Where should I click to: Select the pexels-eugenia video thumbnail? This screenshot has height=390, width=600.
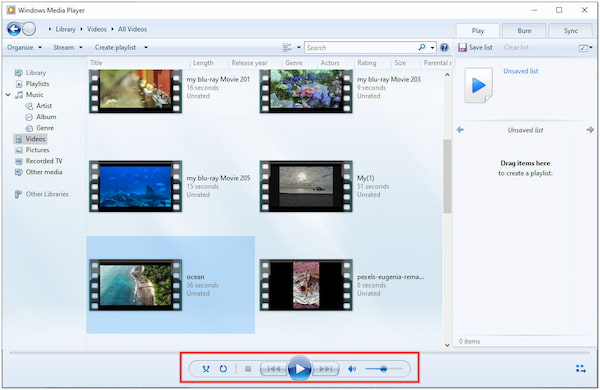[x=306, y=285]
